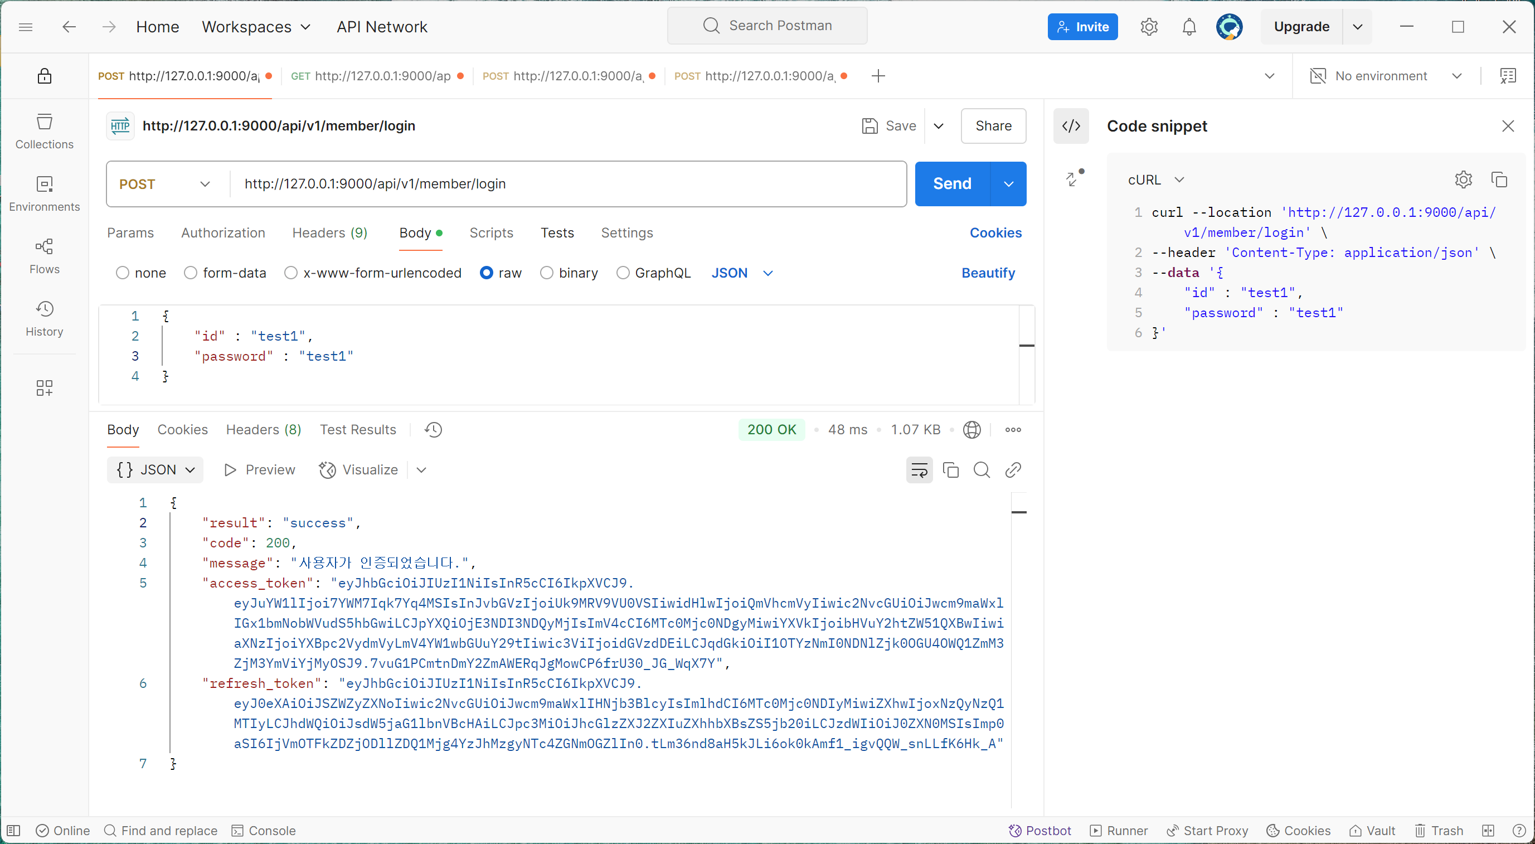Switch to the Authorization tab
Image resolution: width=1535 pixels, height=844 pixels.
pos(223,233)
